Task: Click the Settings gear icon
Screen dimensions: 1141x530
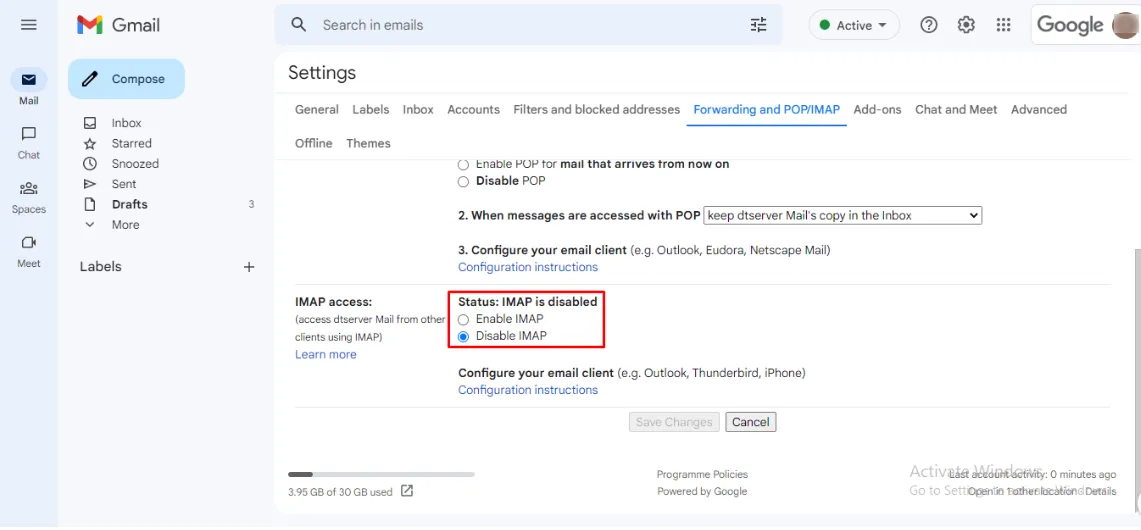Action: 966,25
